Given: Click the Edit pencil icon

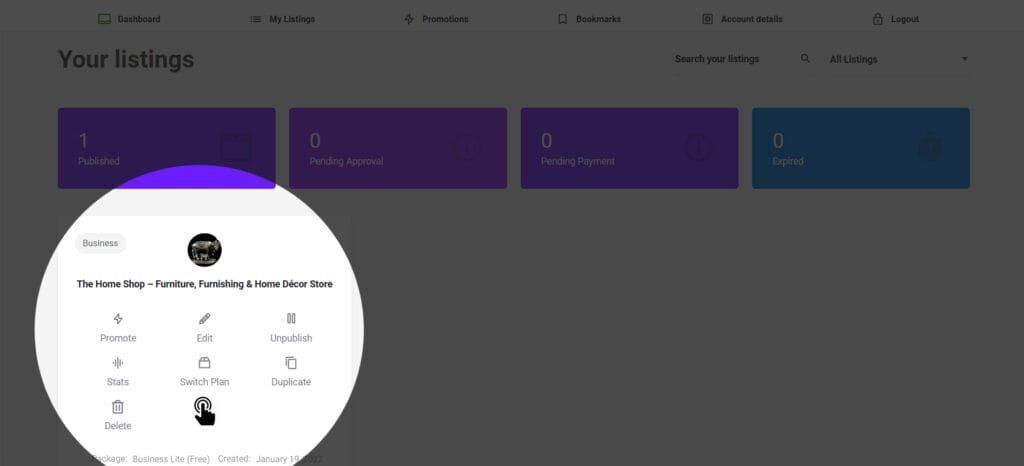Looking at the screenshot, I should [204, 319].
